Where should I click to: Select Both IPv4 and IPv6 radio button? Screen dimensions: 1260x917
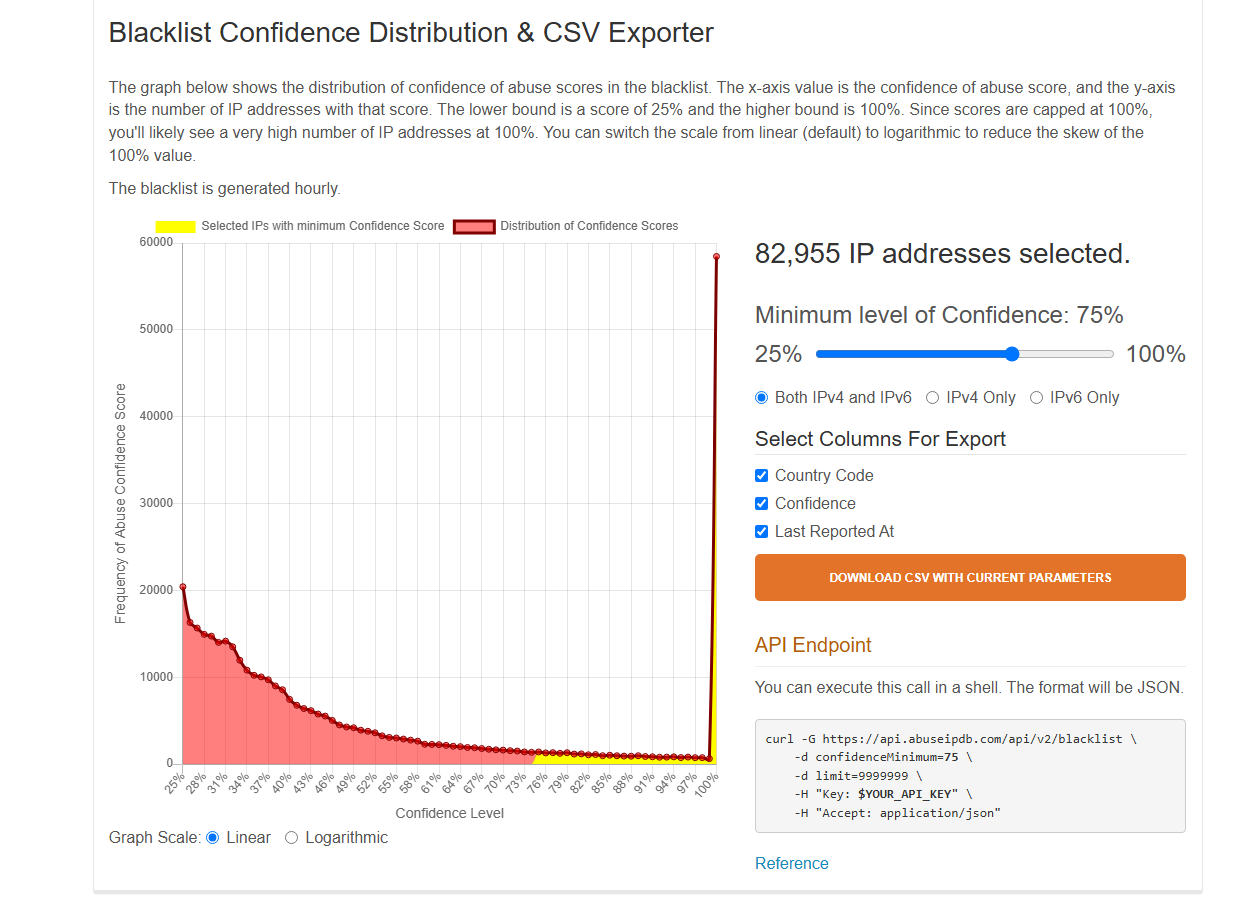click(762, 398)
